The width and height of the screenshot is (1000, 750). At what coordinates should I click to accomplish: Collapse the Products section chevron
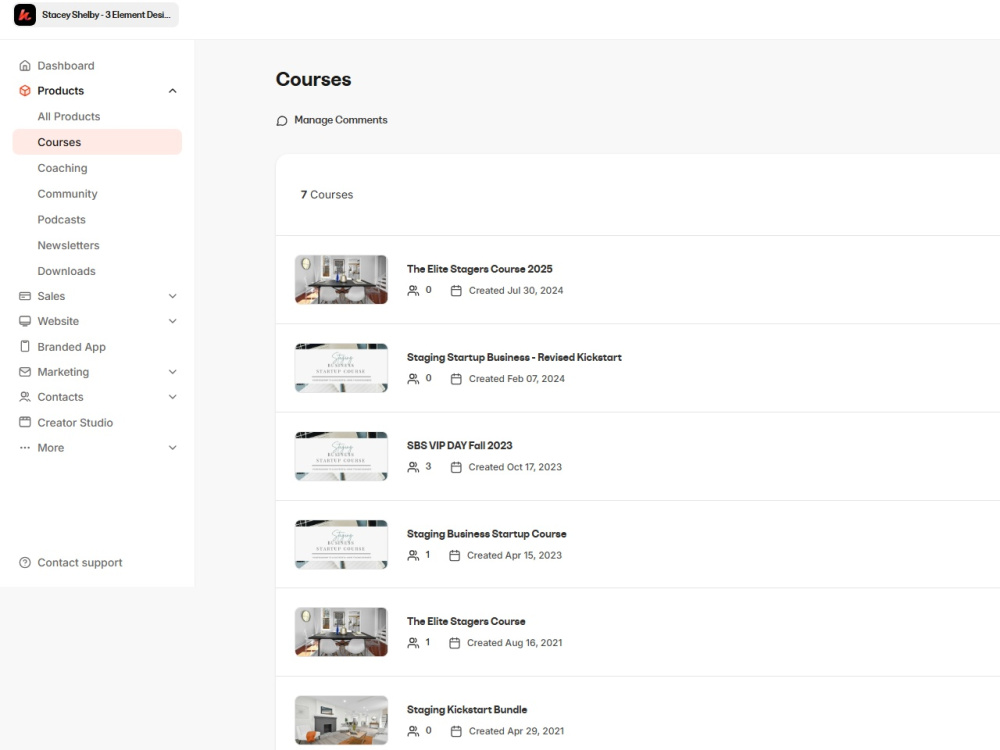point(172,91)
